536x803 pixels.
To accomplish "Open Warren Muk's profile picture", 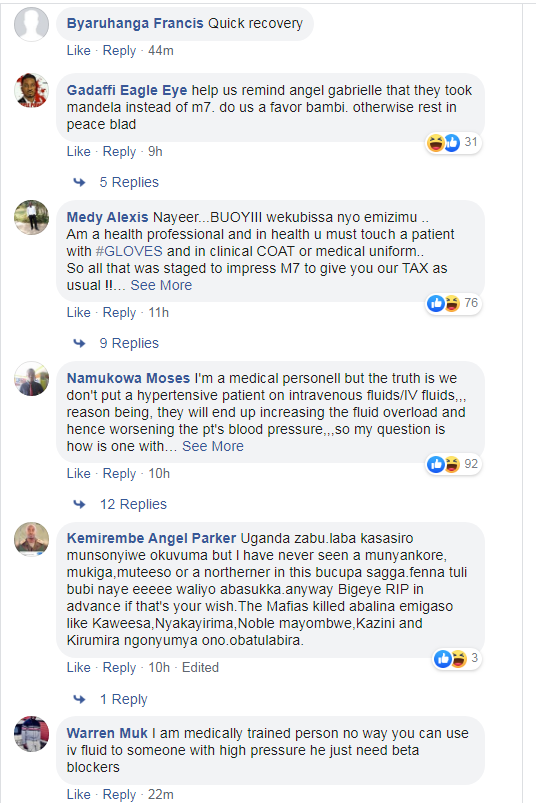I will [x=32, y=733].
